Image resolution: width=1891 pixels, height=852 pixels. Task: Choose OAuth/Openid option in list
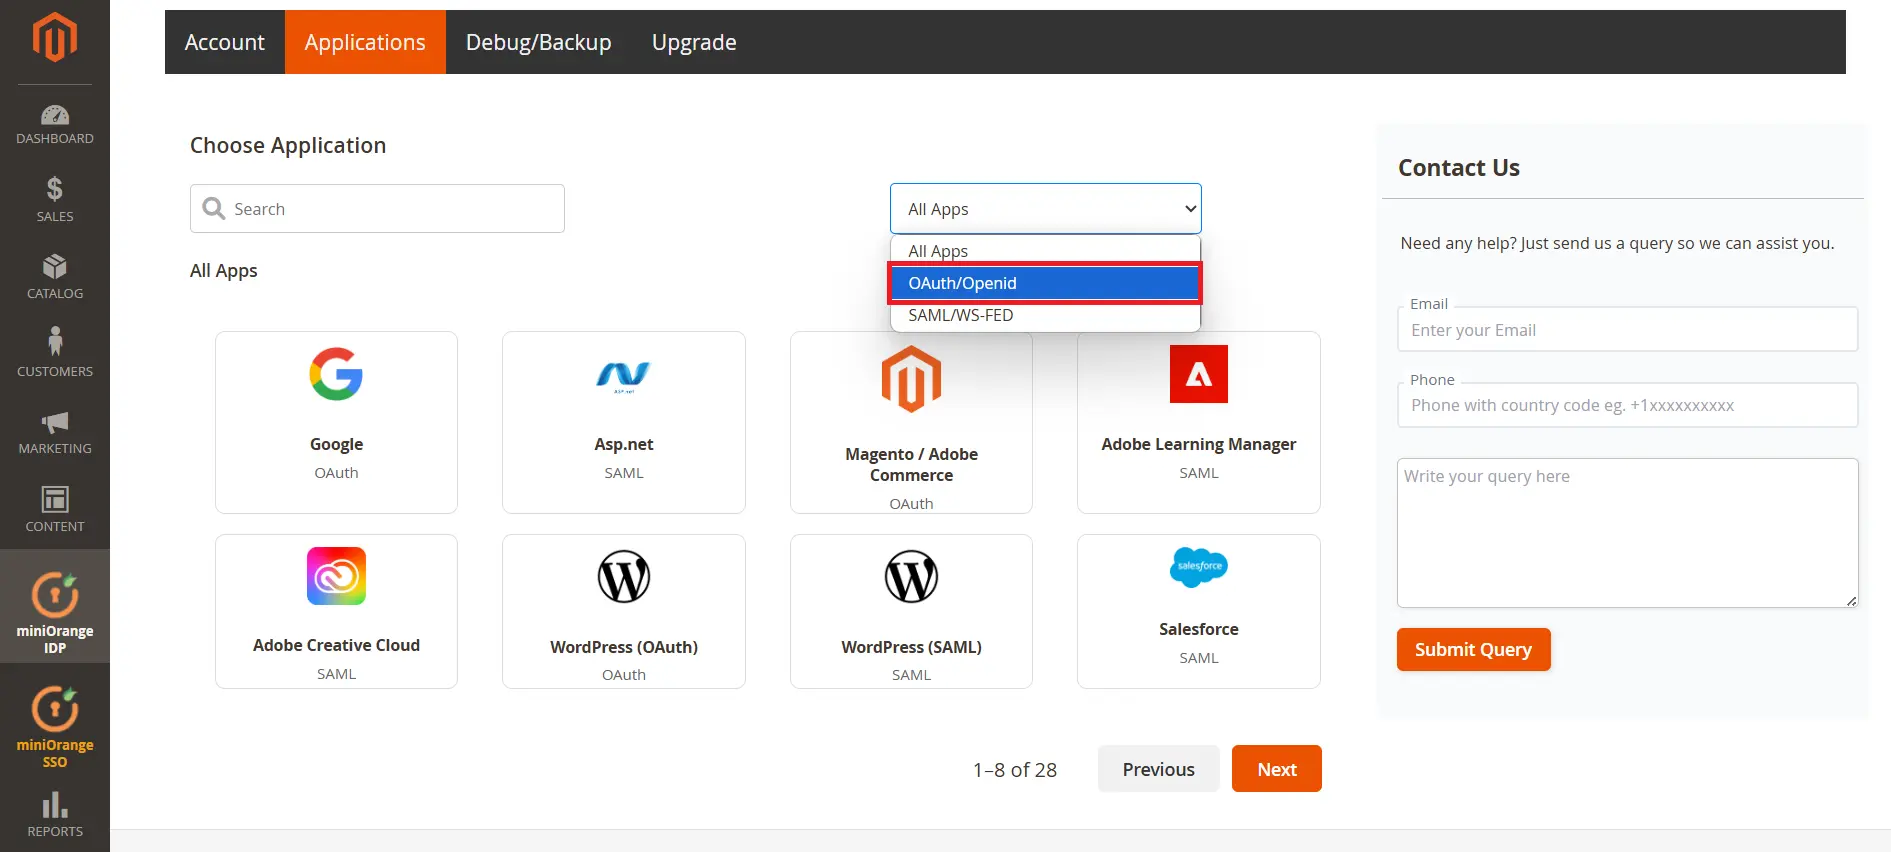(x=1045, y=283)
